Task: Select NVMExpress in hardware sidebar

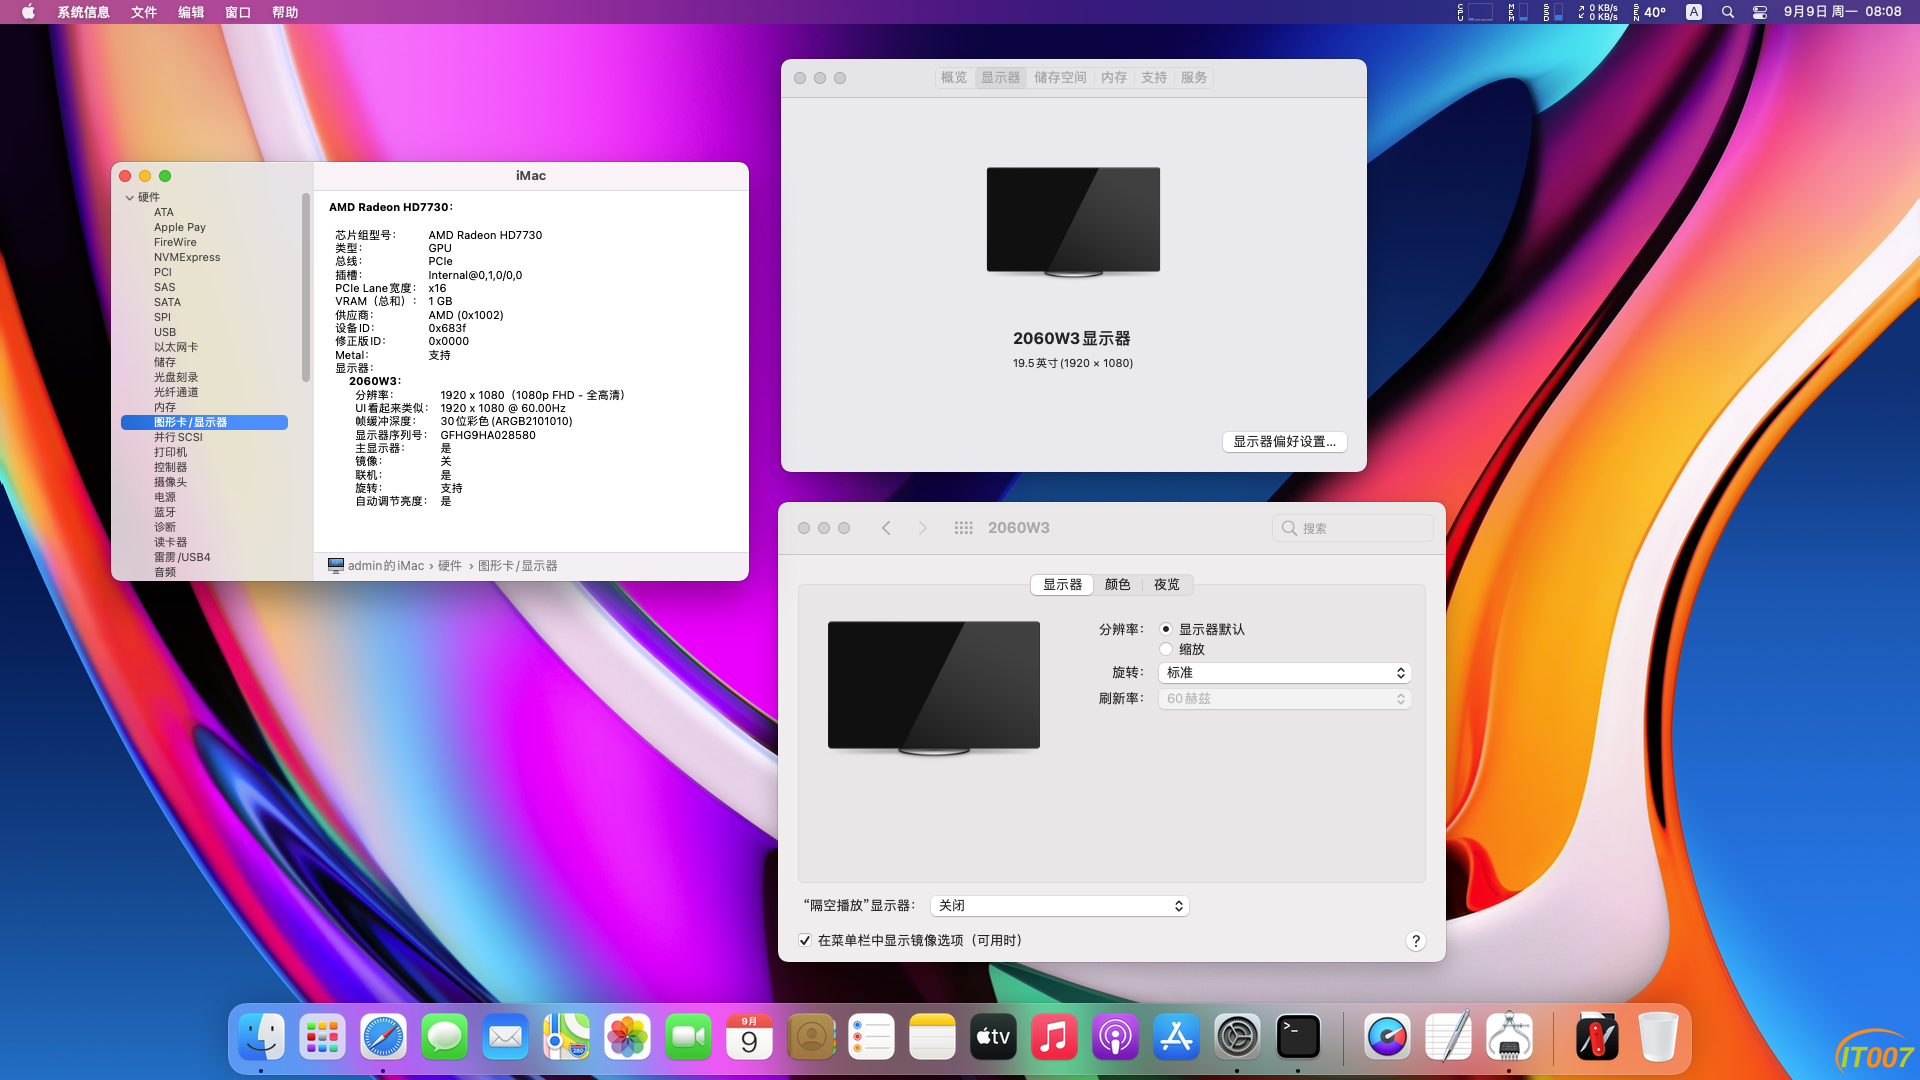Action: 187,257
